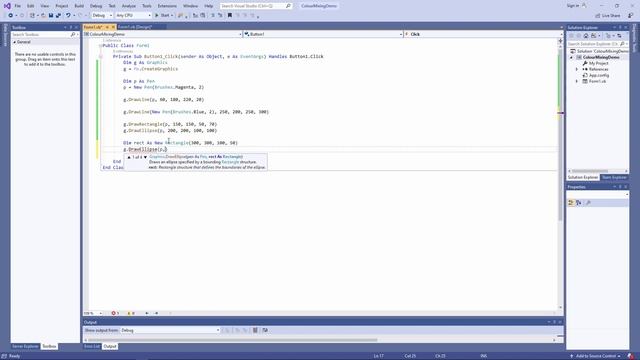640x360 pixels.
Task: Open the Show output from Debug dropdown
Action: (170, 330)
